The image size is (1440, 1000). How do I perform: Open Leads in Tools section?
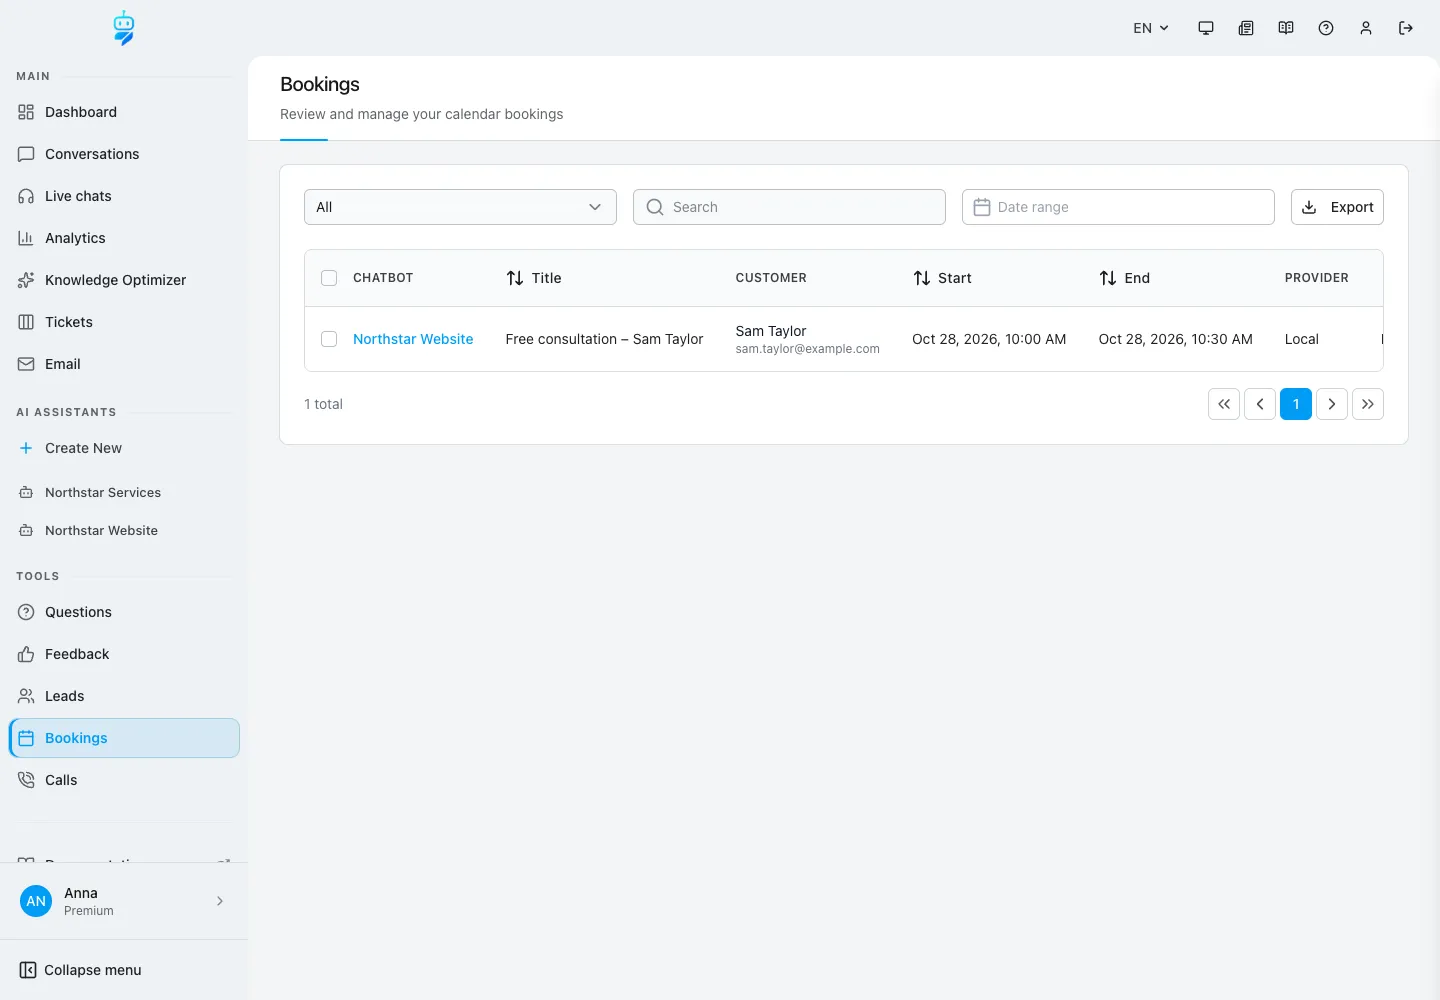pos(124,696)
